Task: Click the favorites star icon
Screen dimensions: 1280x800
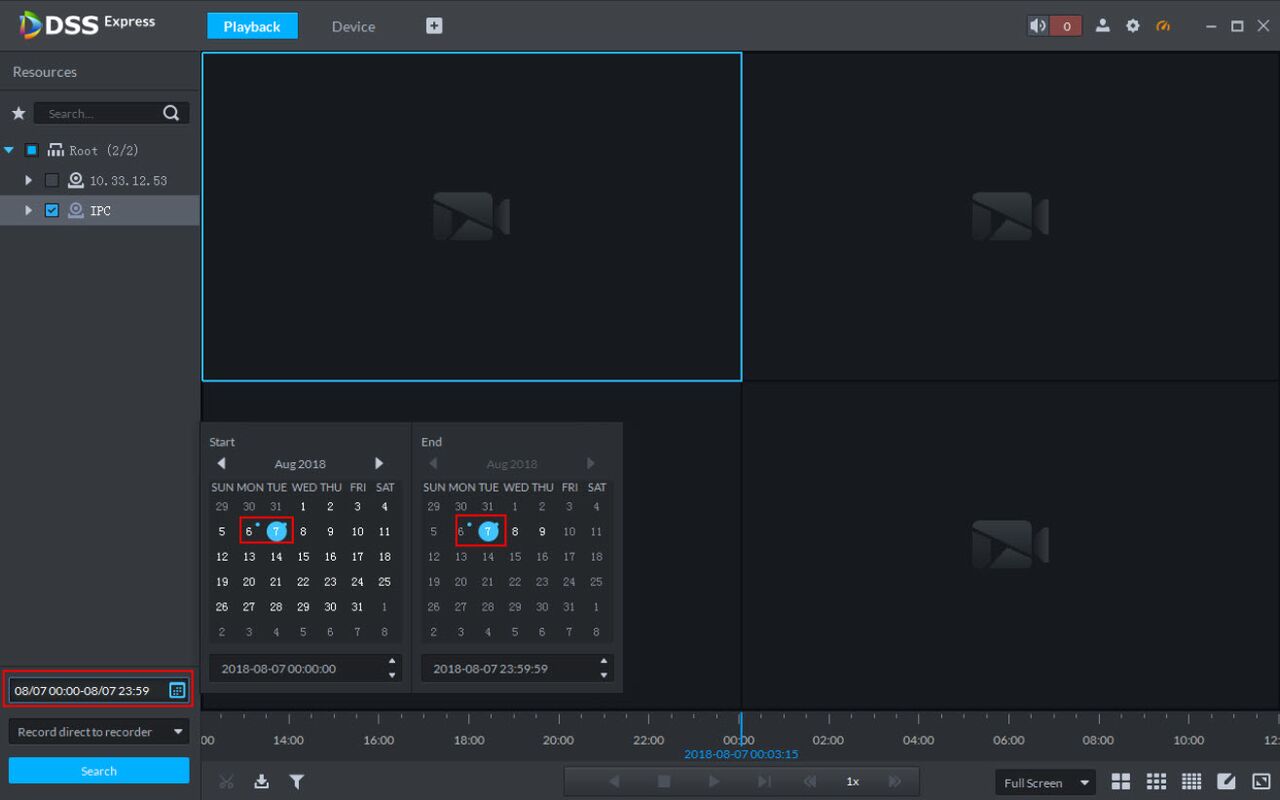Action: point(18,113)
